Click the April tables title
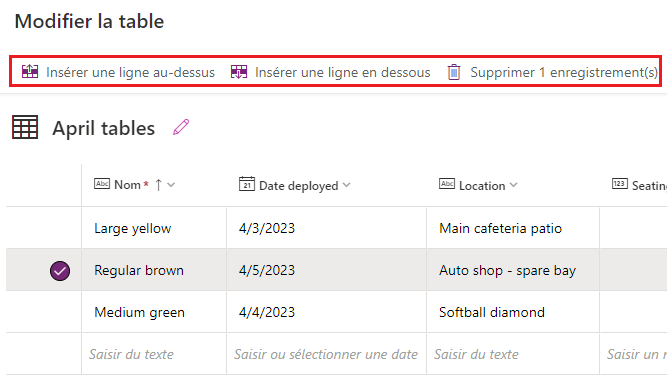Image resolution: width=667 pixels, height=387 pixels. pyautogui.click(x=103, y=128)
